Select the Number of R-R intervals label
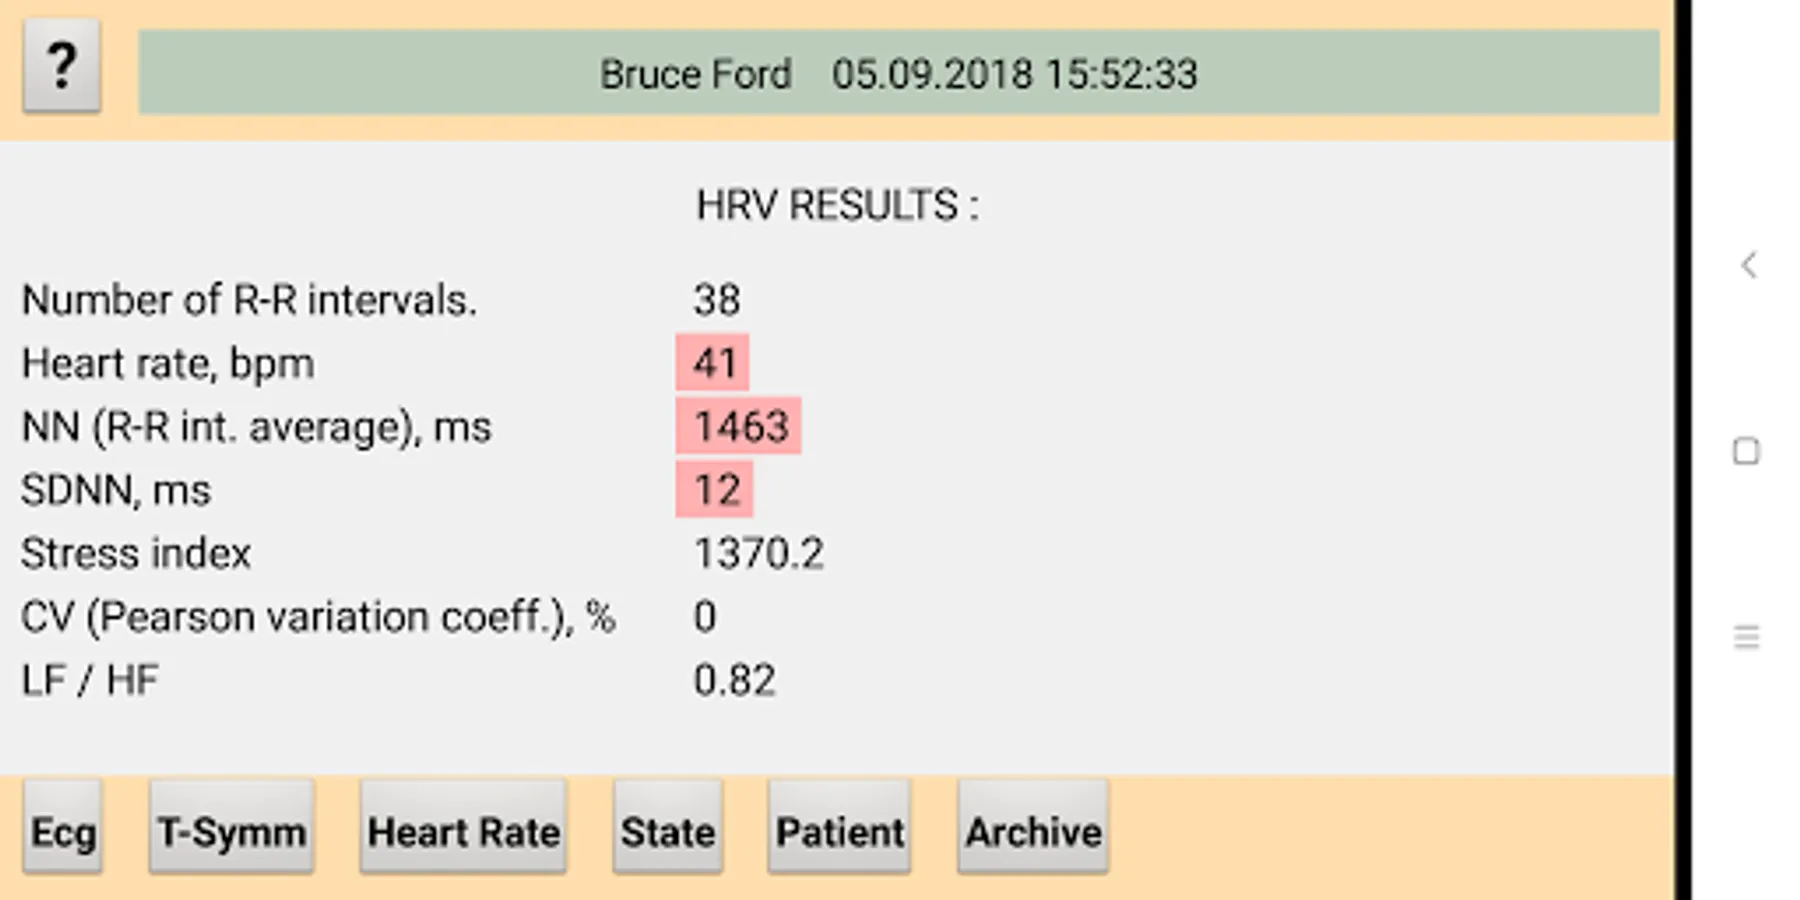 [249, 300]
